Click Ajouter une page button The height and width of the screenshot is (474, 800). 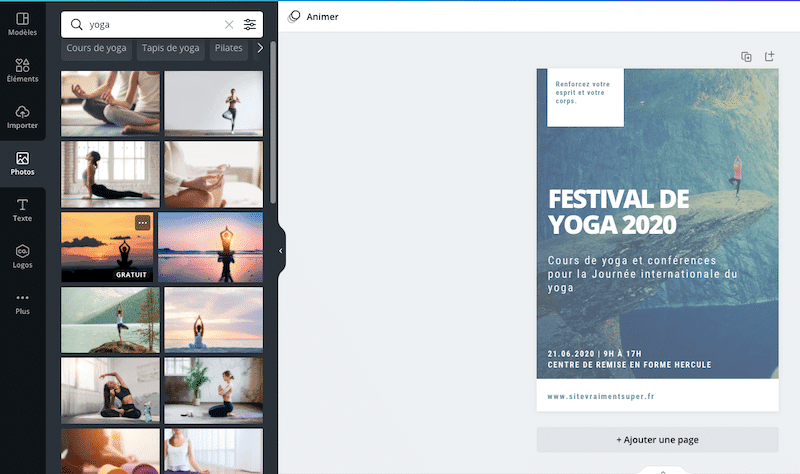point(657,440)
